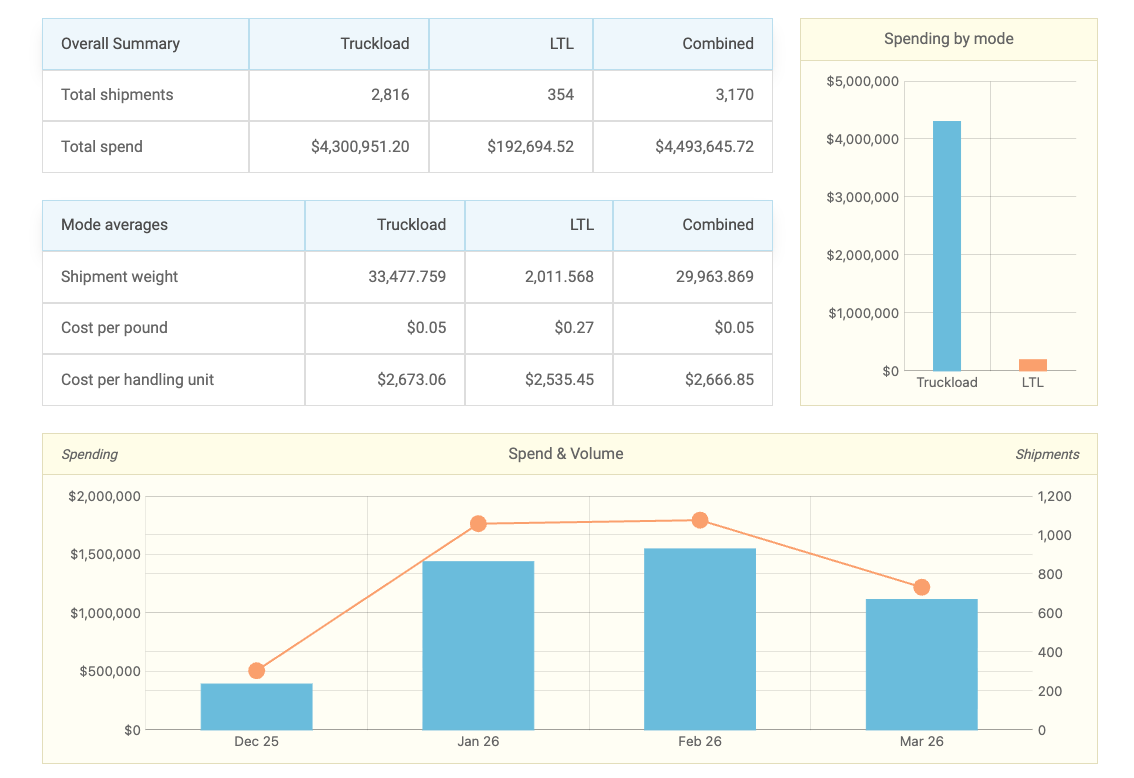Select LTL column header in Mode averages table

581,225
